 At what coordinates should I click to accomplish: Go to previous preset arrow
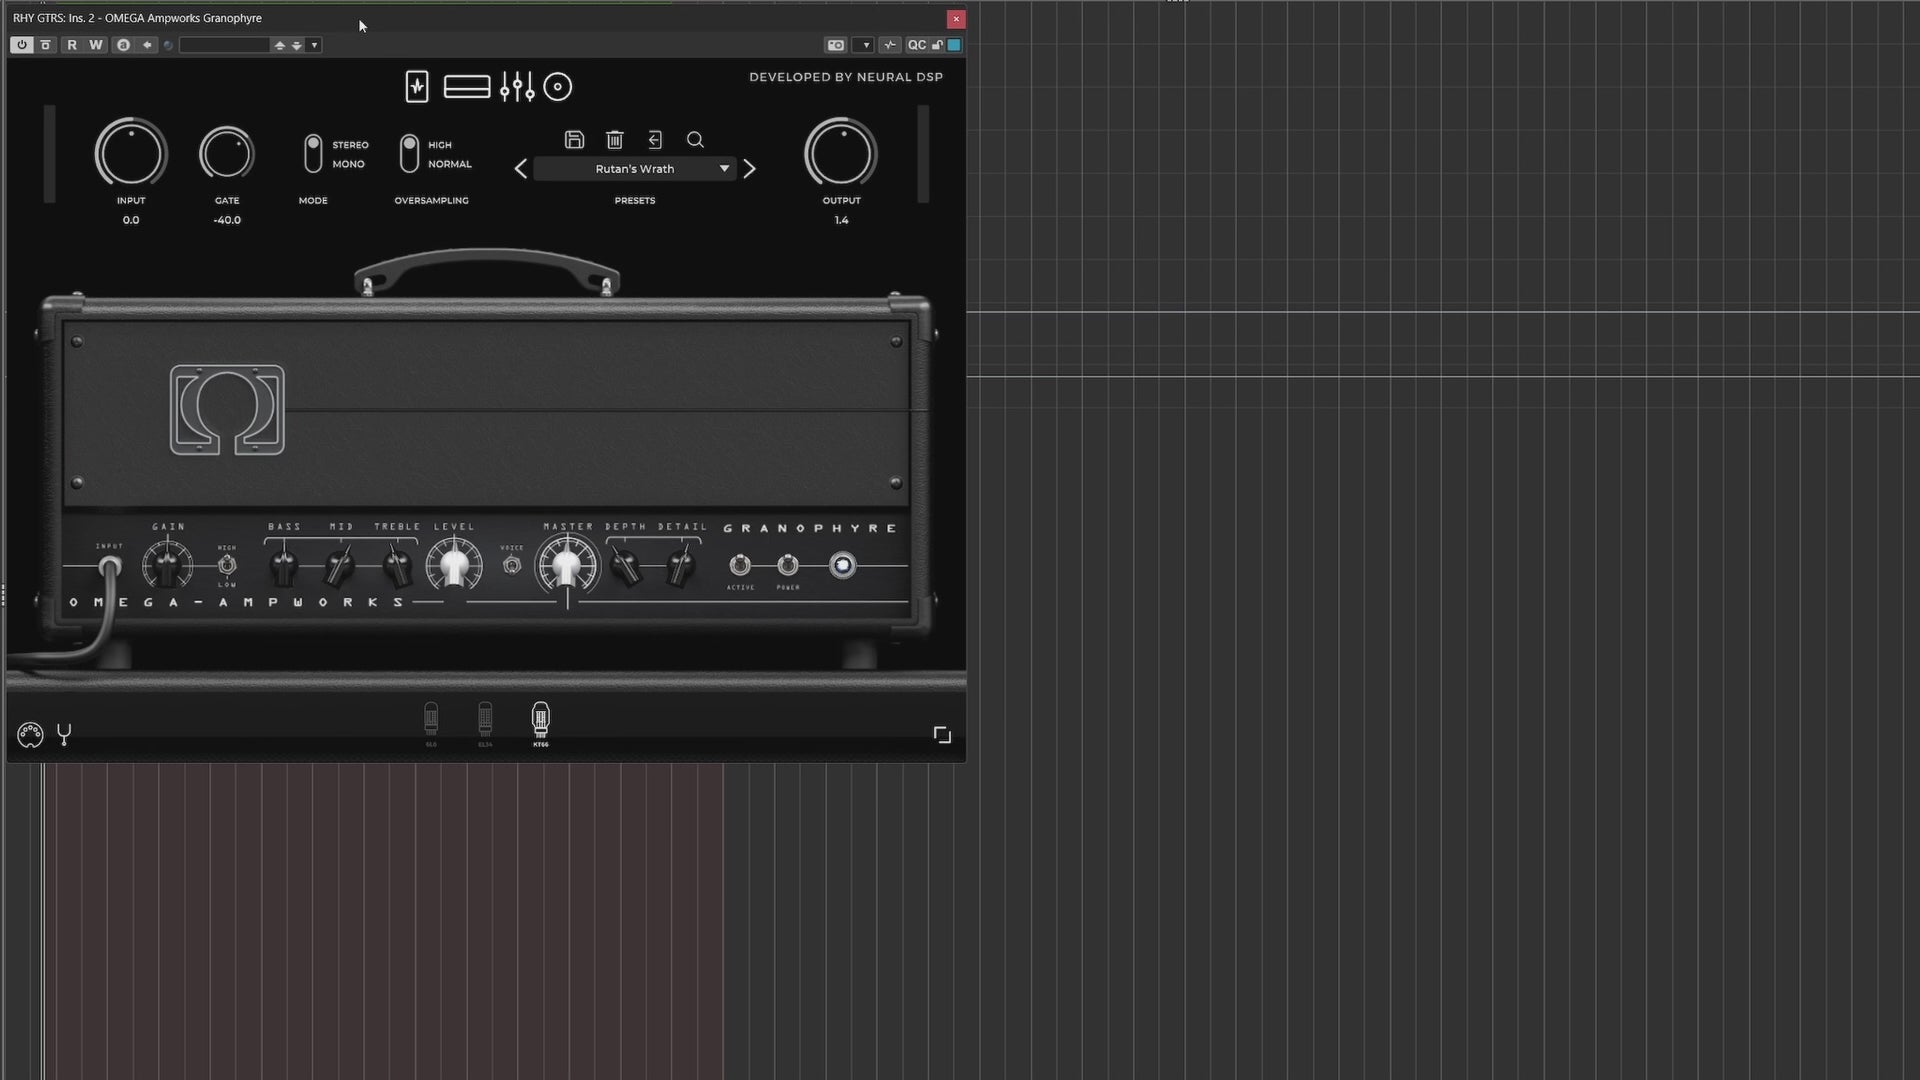521,169
